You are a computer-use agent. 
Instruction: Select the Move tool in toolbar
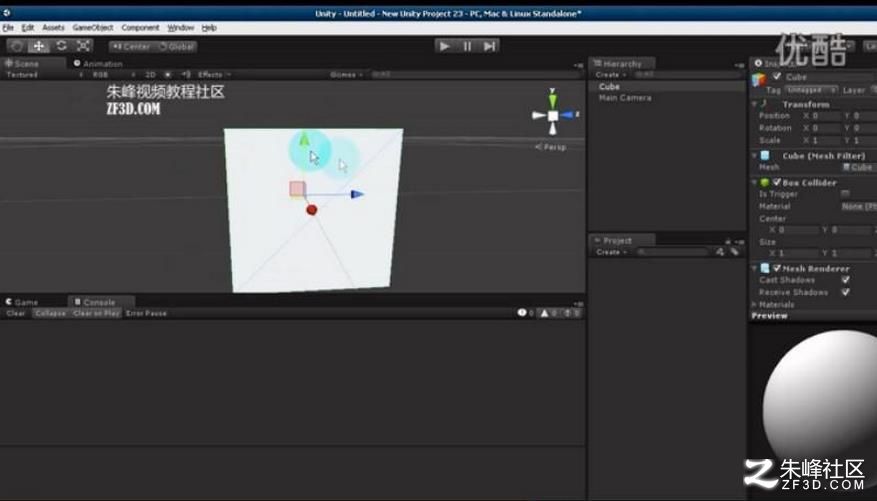[x=39, y=46]
